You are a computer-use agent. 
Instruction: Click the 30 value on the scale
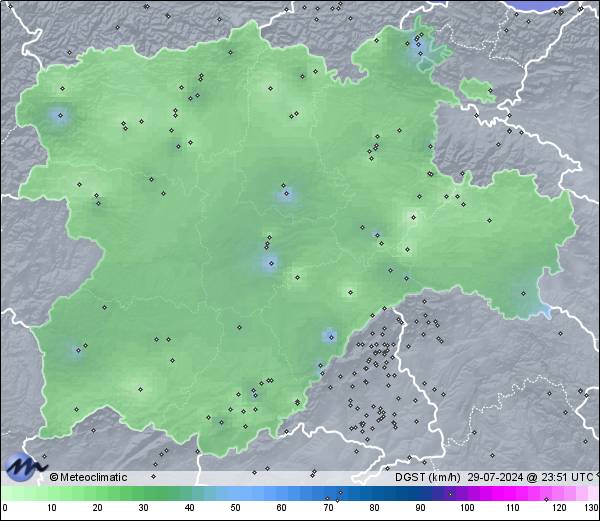pos(143,508)
